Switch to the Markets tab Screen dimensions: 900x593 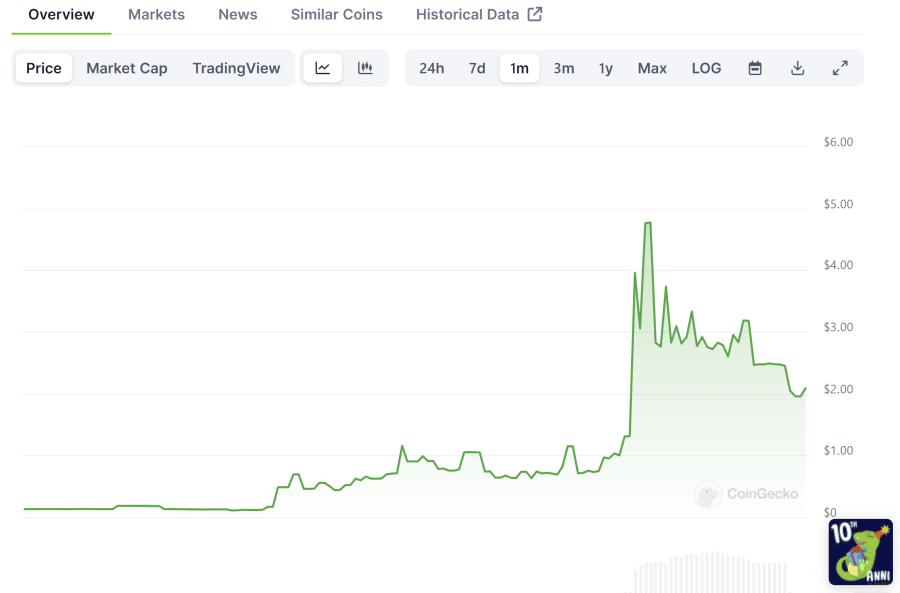point(156,14)
